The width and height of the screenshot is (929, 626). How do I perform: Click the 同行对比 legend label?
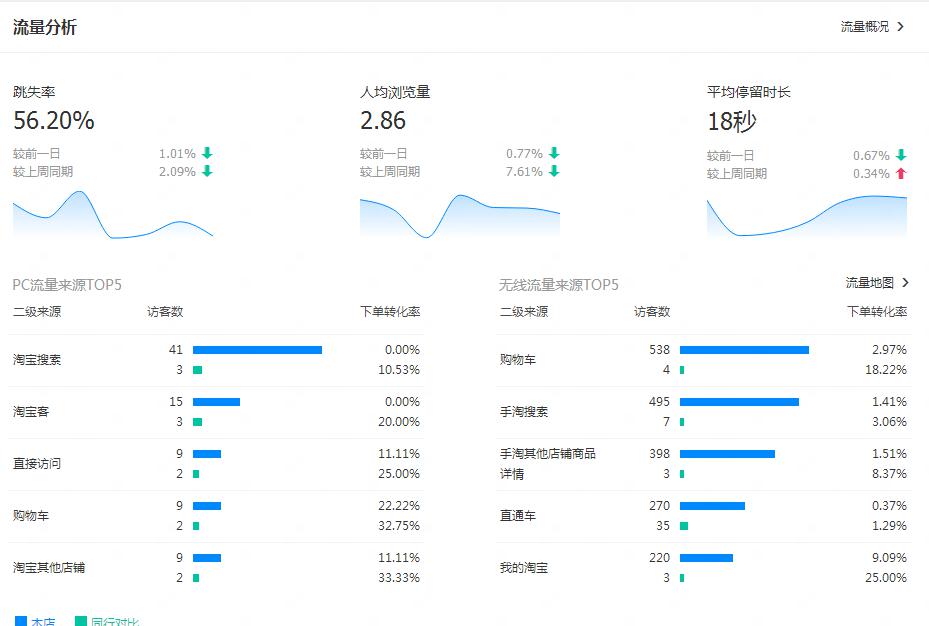click(115, 622)
